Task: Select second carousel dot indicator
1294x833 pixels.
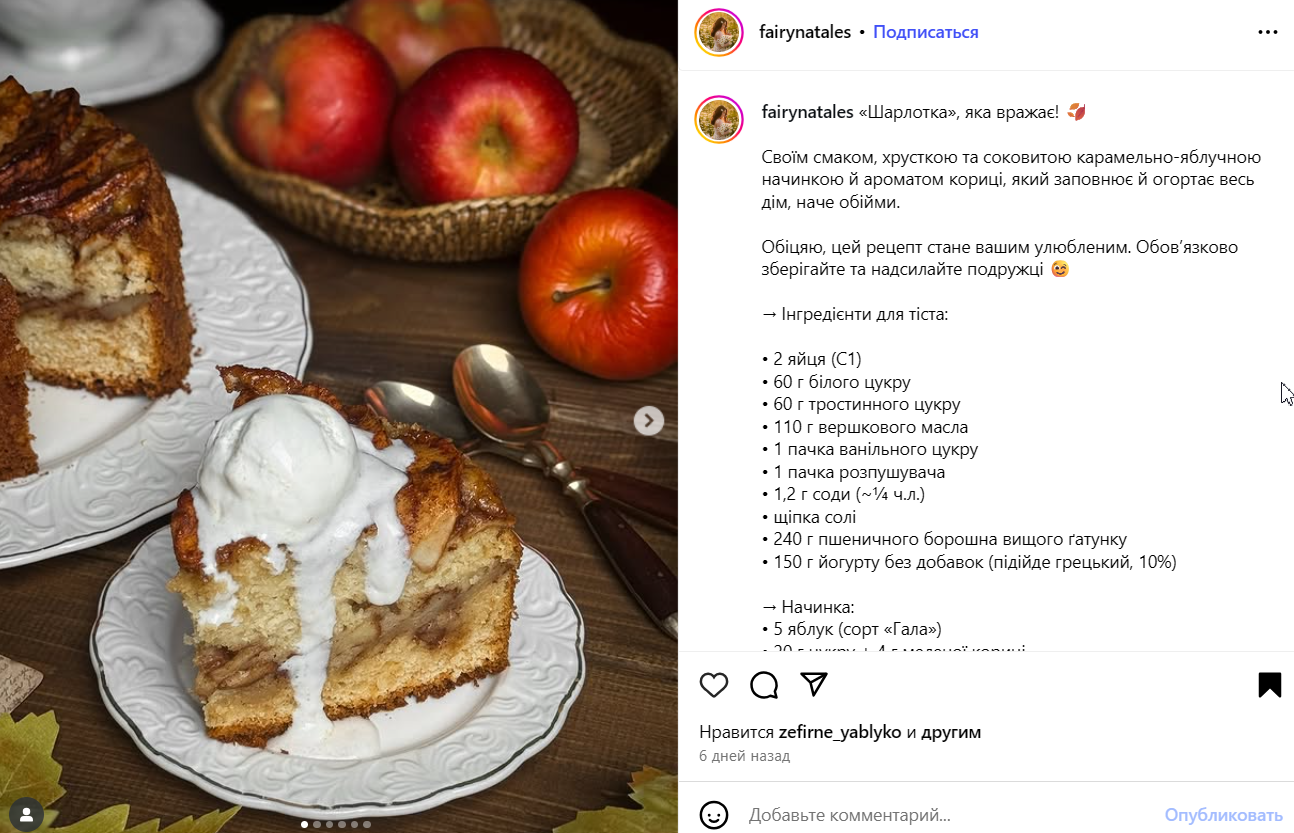Action: coord(317,825)
